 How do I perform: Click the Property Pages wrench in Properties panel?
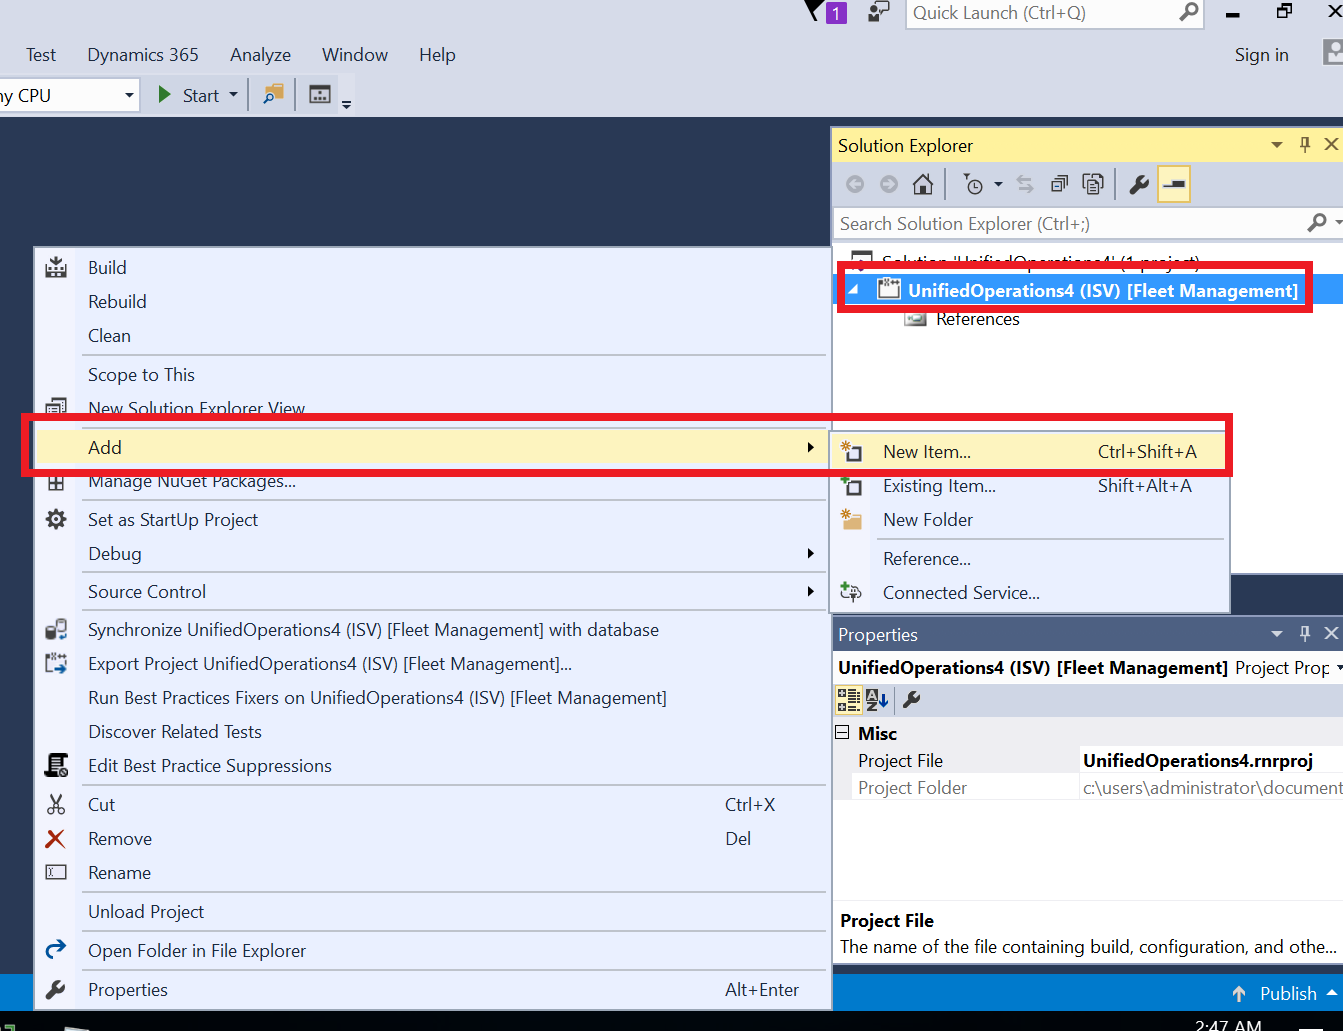point(912,699)
